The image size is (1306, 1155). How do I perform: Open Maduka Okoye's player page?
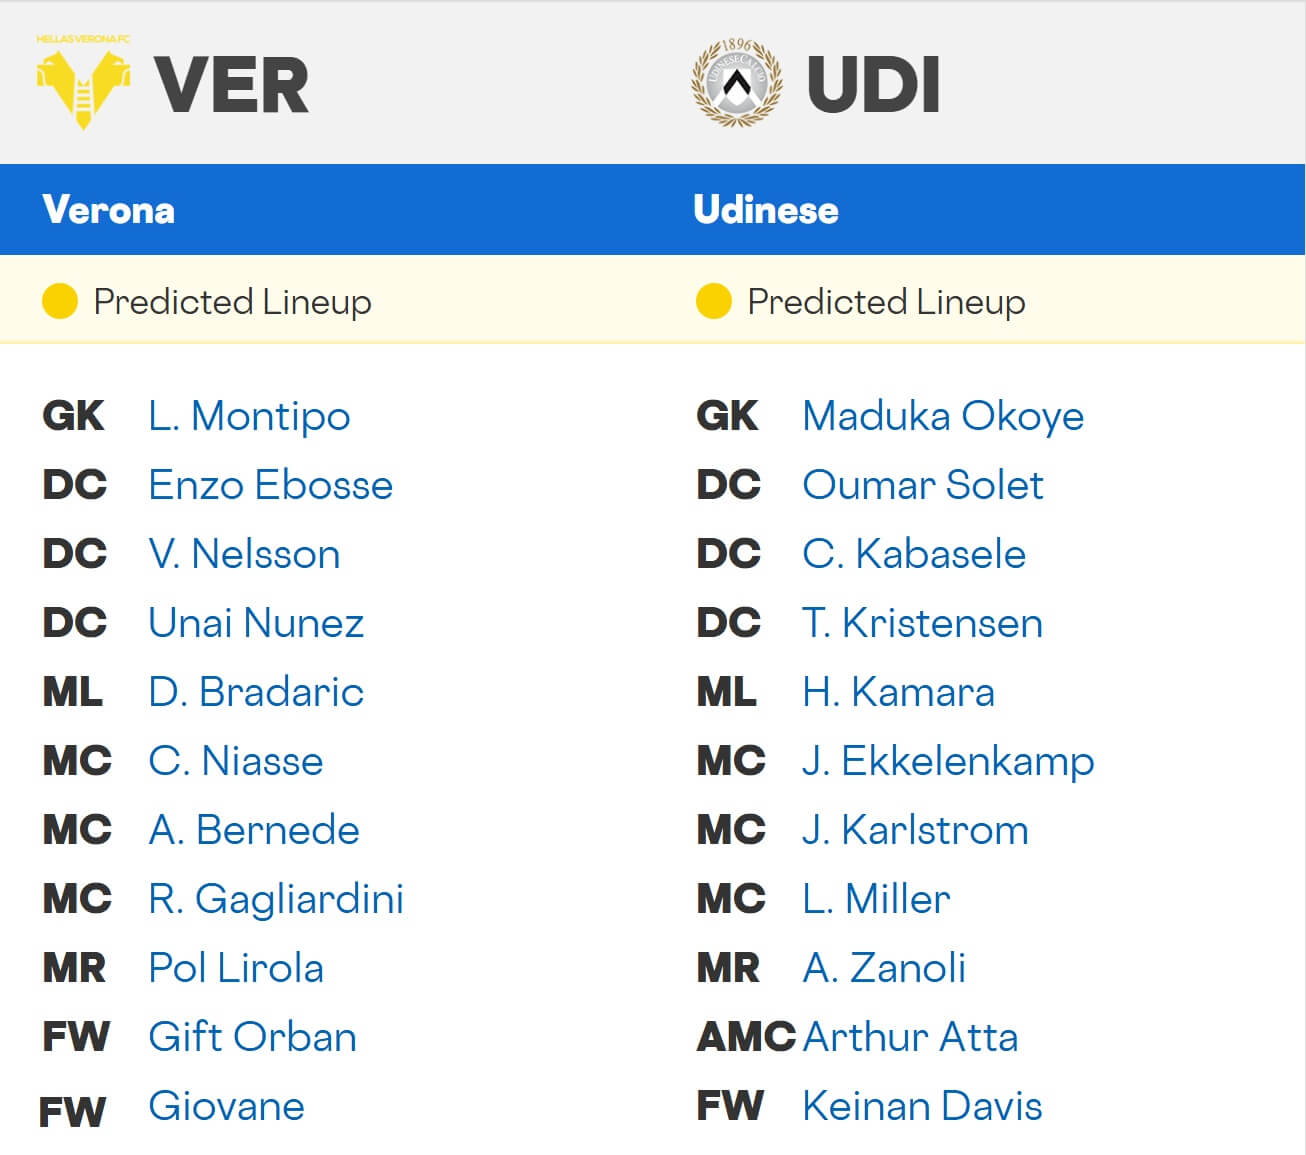(x=943, y=416)
